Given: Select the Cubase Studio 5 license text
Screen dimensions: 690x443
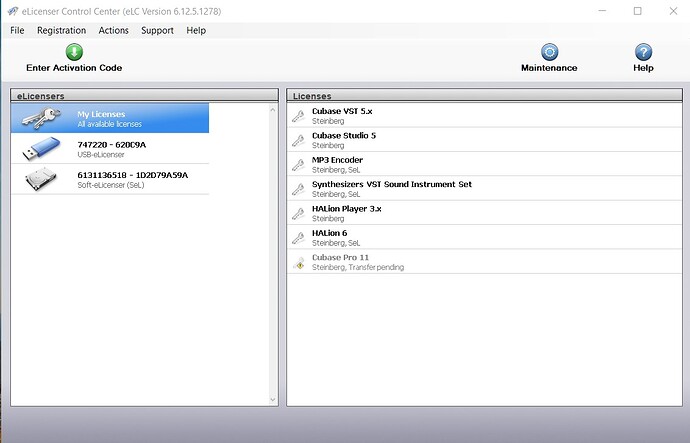Looking at the screenshot, I should [344, 135].
